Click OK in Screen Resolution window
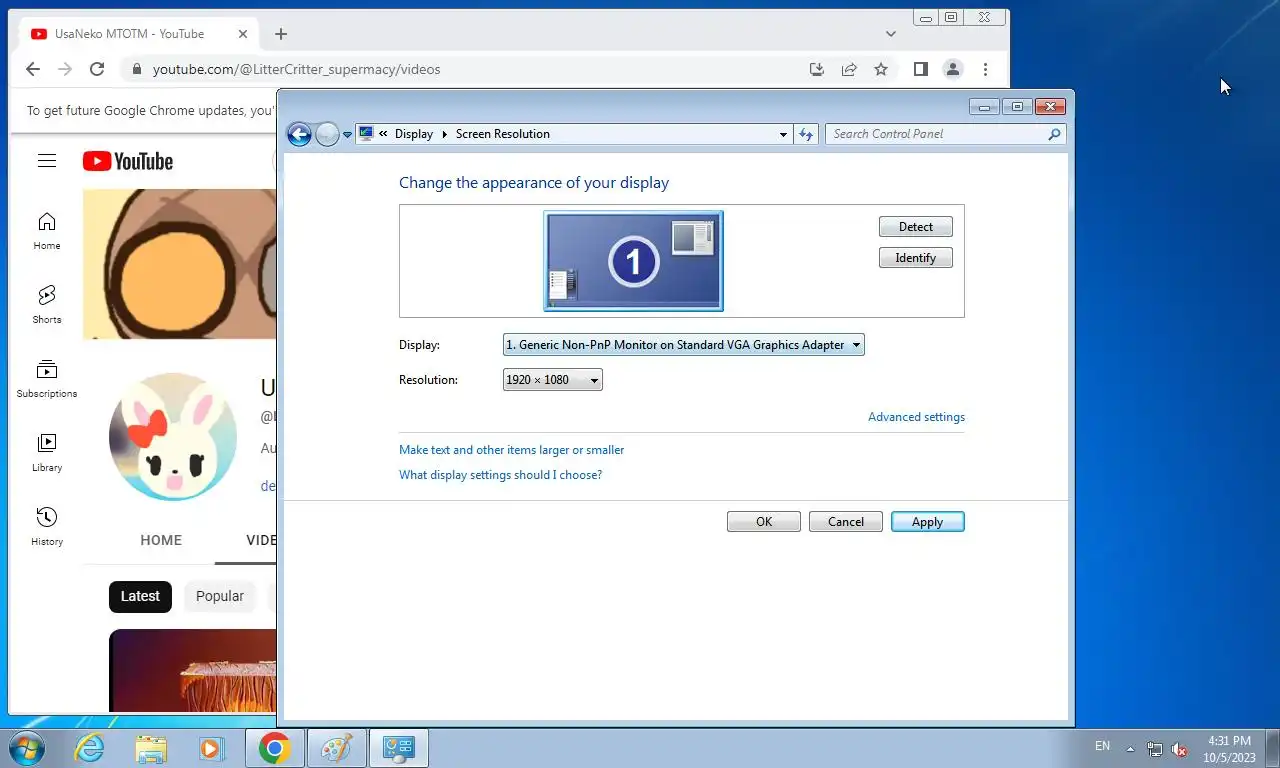The image size is (1280, 768). pyautogui.click(x=764, y=522)
